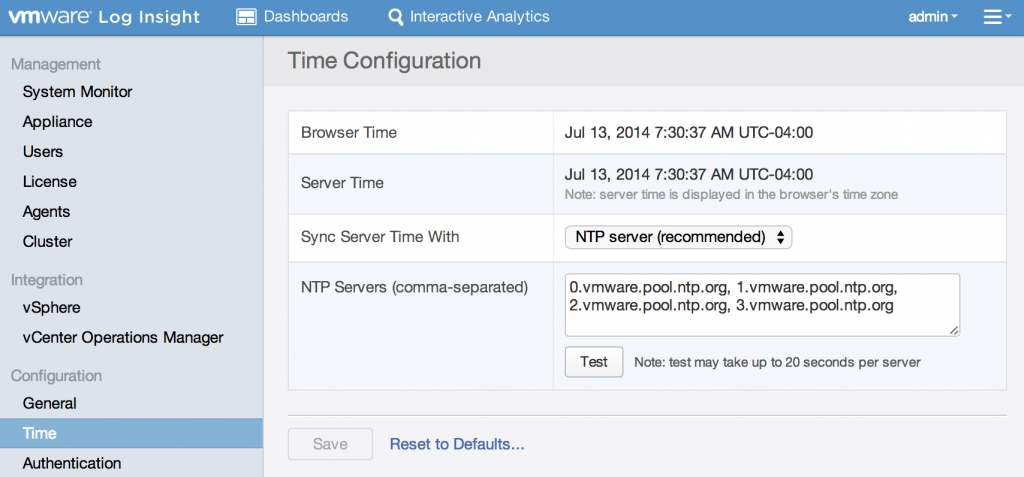Switch to Interactive Analytics tab

[479, 17]
